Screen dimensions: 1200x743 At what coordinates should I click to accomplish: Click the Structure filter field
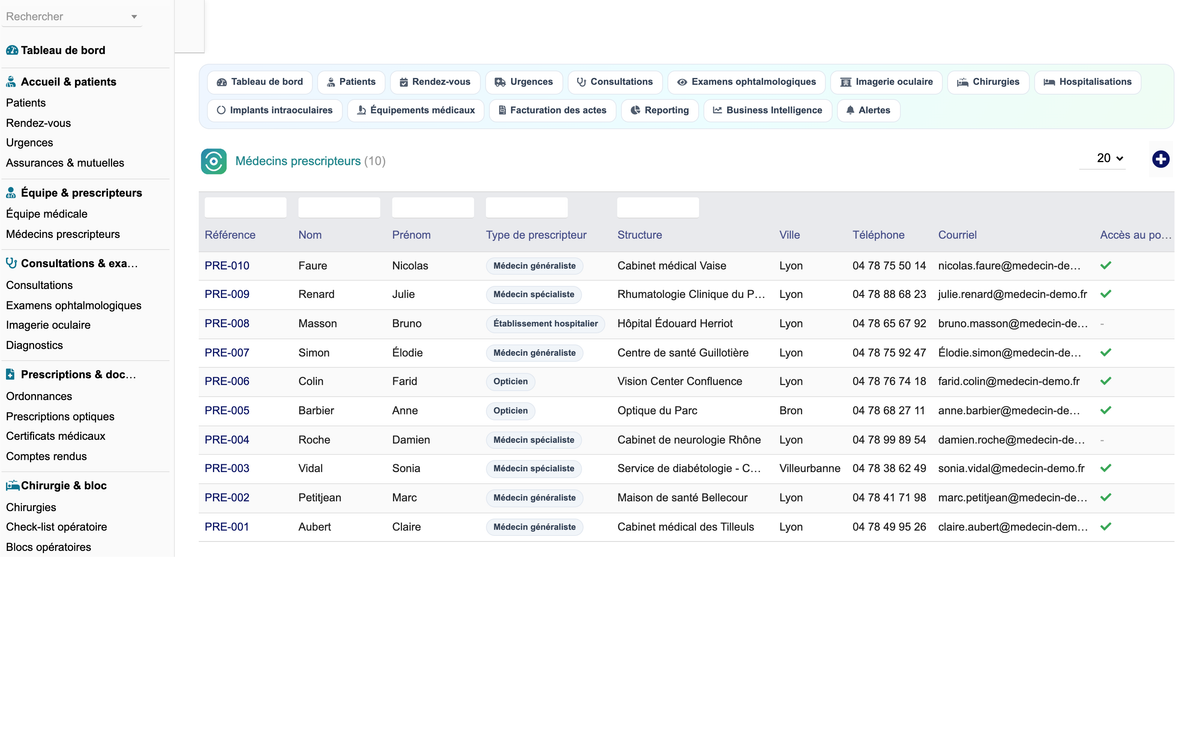point(658,207)
